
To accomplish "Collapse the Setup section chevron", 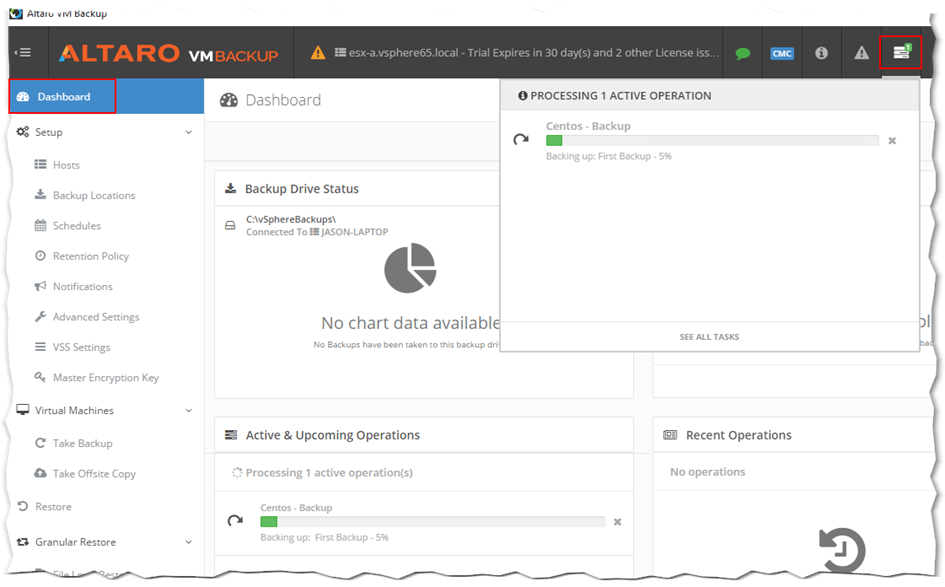I will 189,132.
